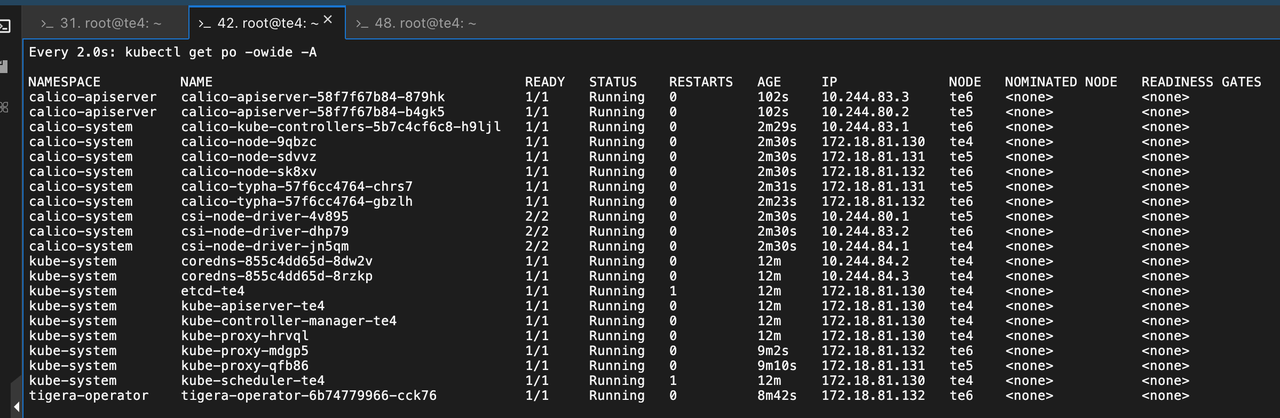Viewport: 1280px width, 418px height.
Task: Click the age value 2m31s
Action: coord(777,187)
